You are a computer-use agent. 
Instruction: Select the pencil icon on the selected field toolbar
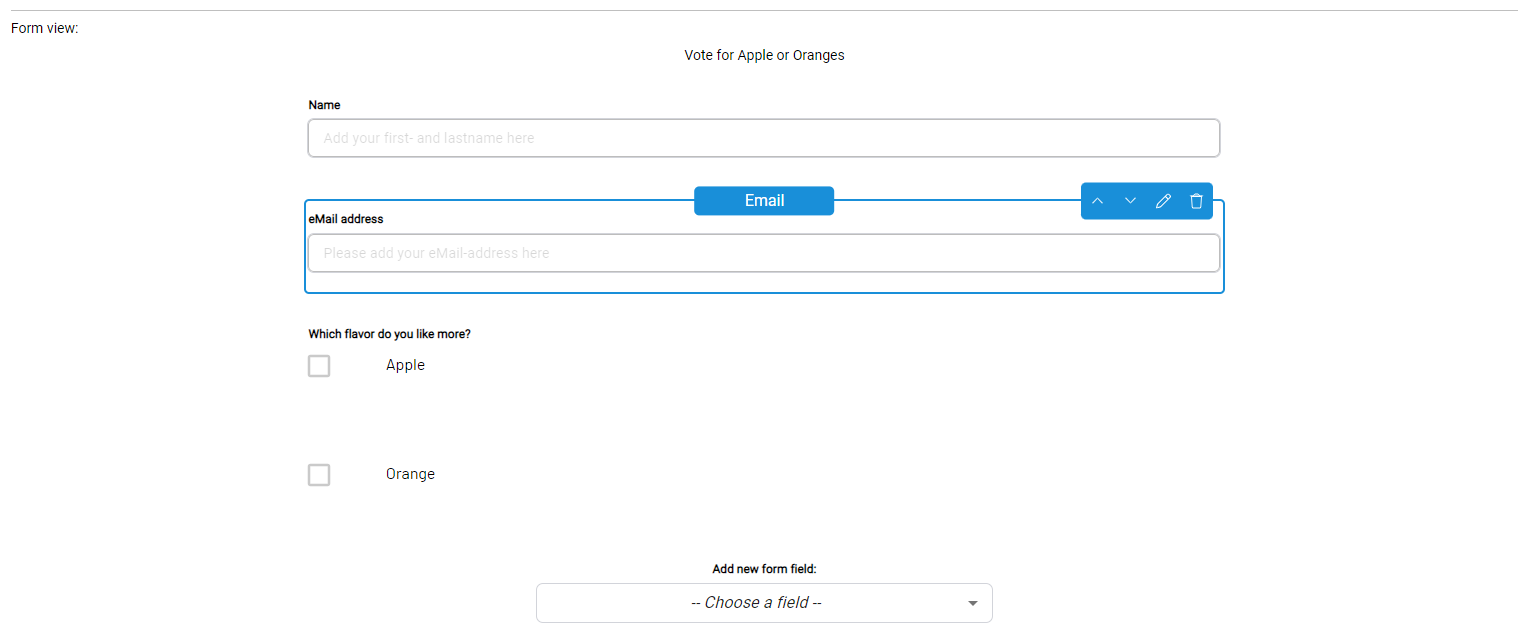coord(1163,200)
